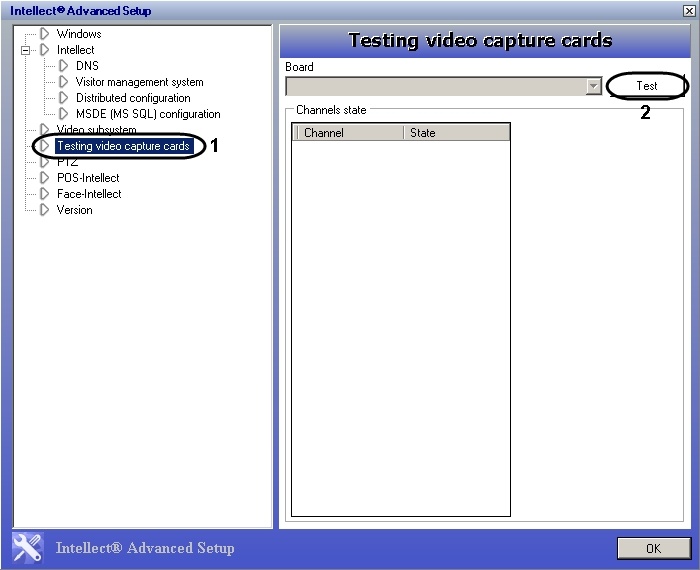700x570 pixels.
Task: Open Visitor management system item
Action: click(139, 82)
